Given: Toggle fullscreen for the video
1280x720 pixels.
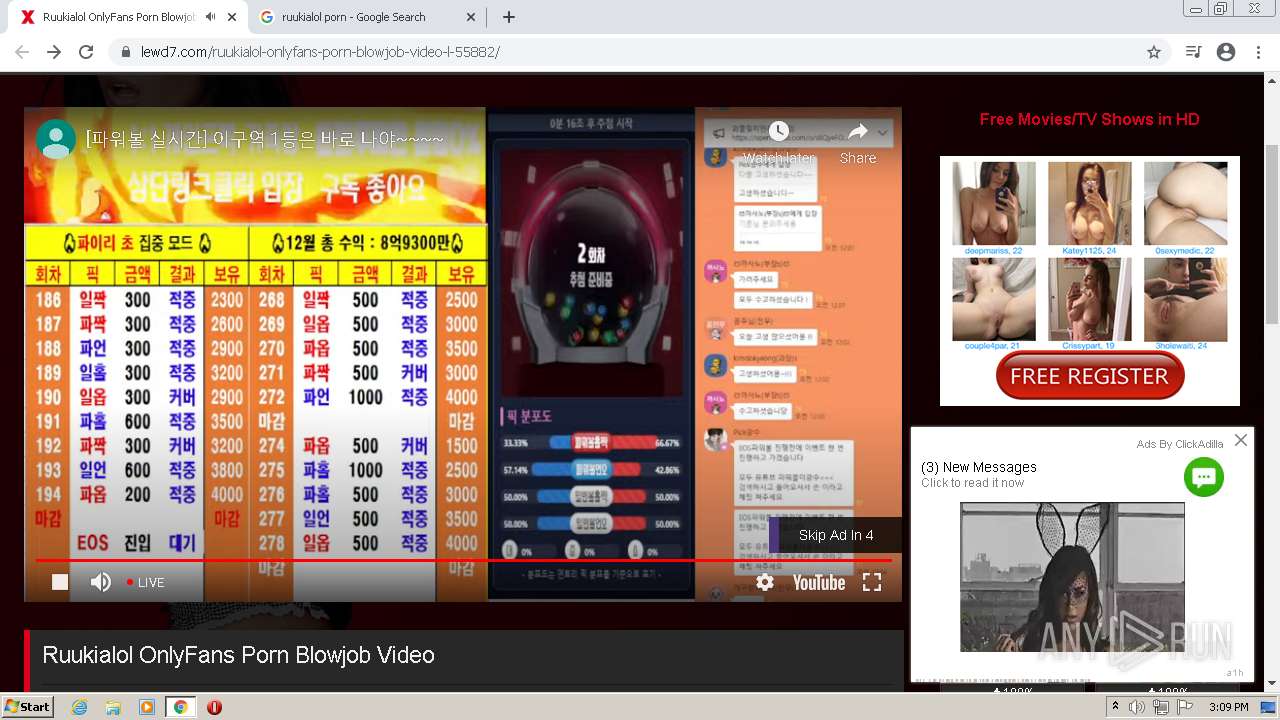Looking at the screenshot, I should 872,582.
